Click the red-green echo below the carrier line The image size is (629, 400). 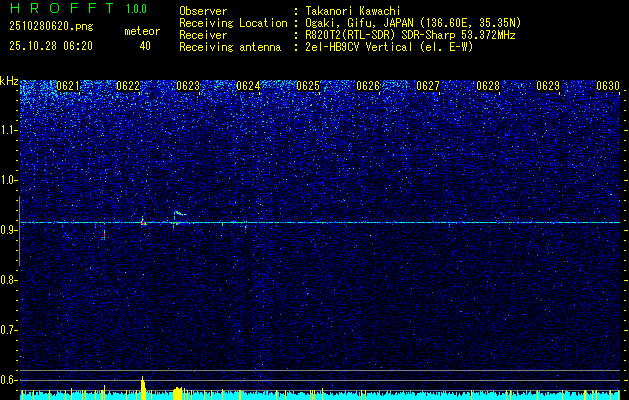(104, 234)
